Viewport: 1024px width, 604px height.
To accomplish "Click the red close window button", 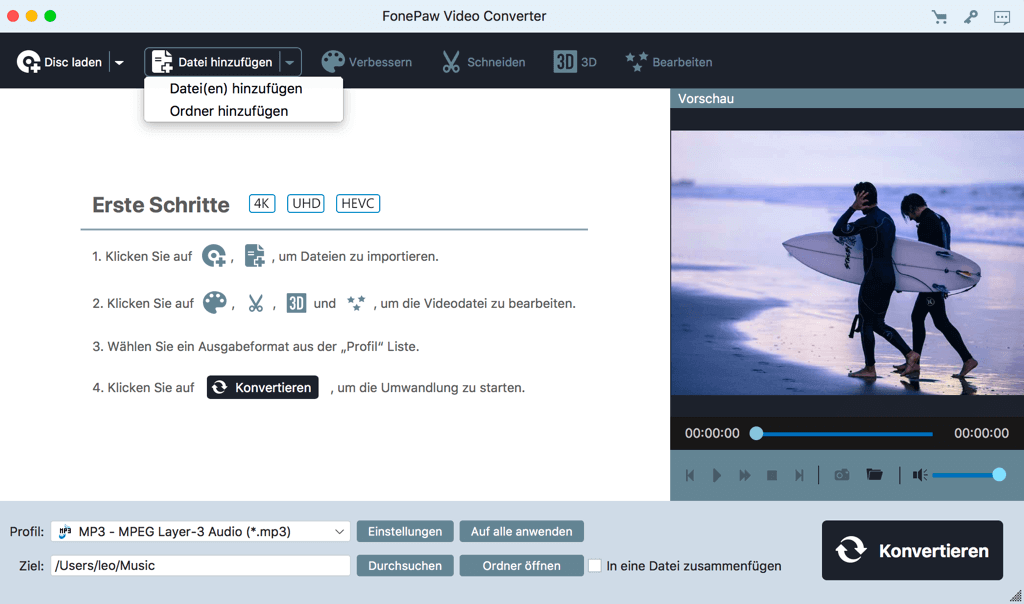I will 13,16.
